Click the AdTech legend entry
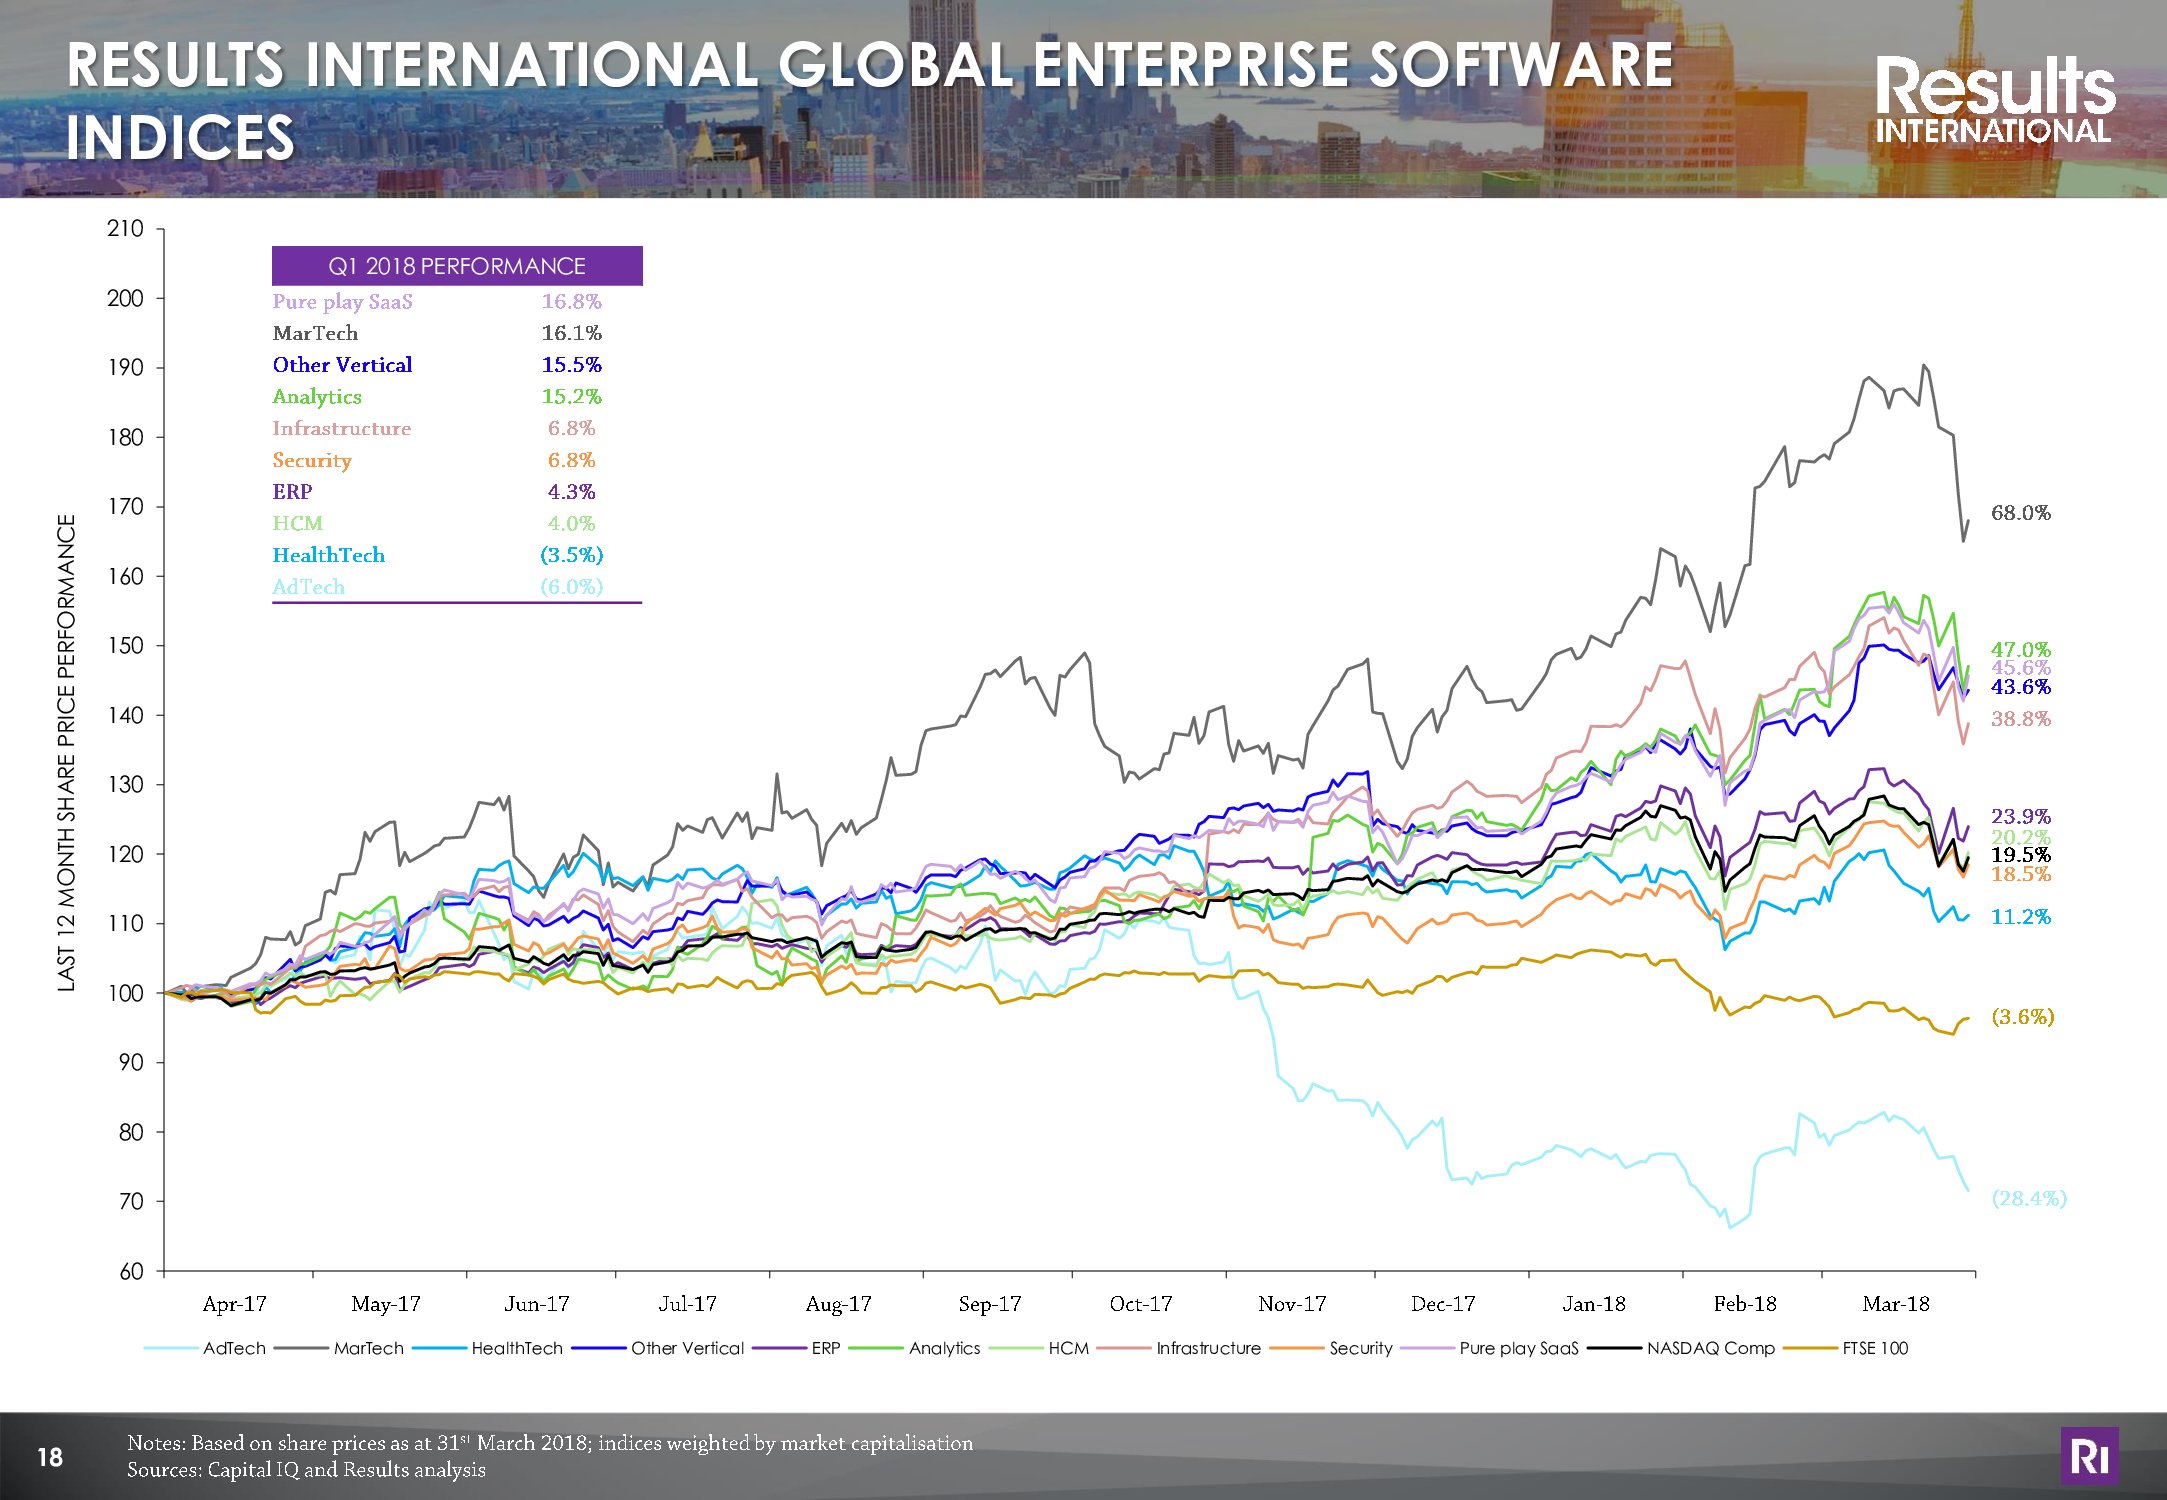 tap(233, 1348)
